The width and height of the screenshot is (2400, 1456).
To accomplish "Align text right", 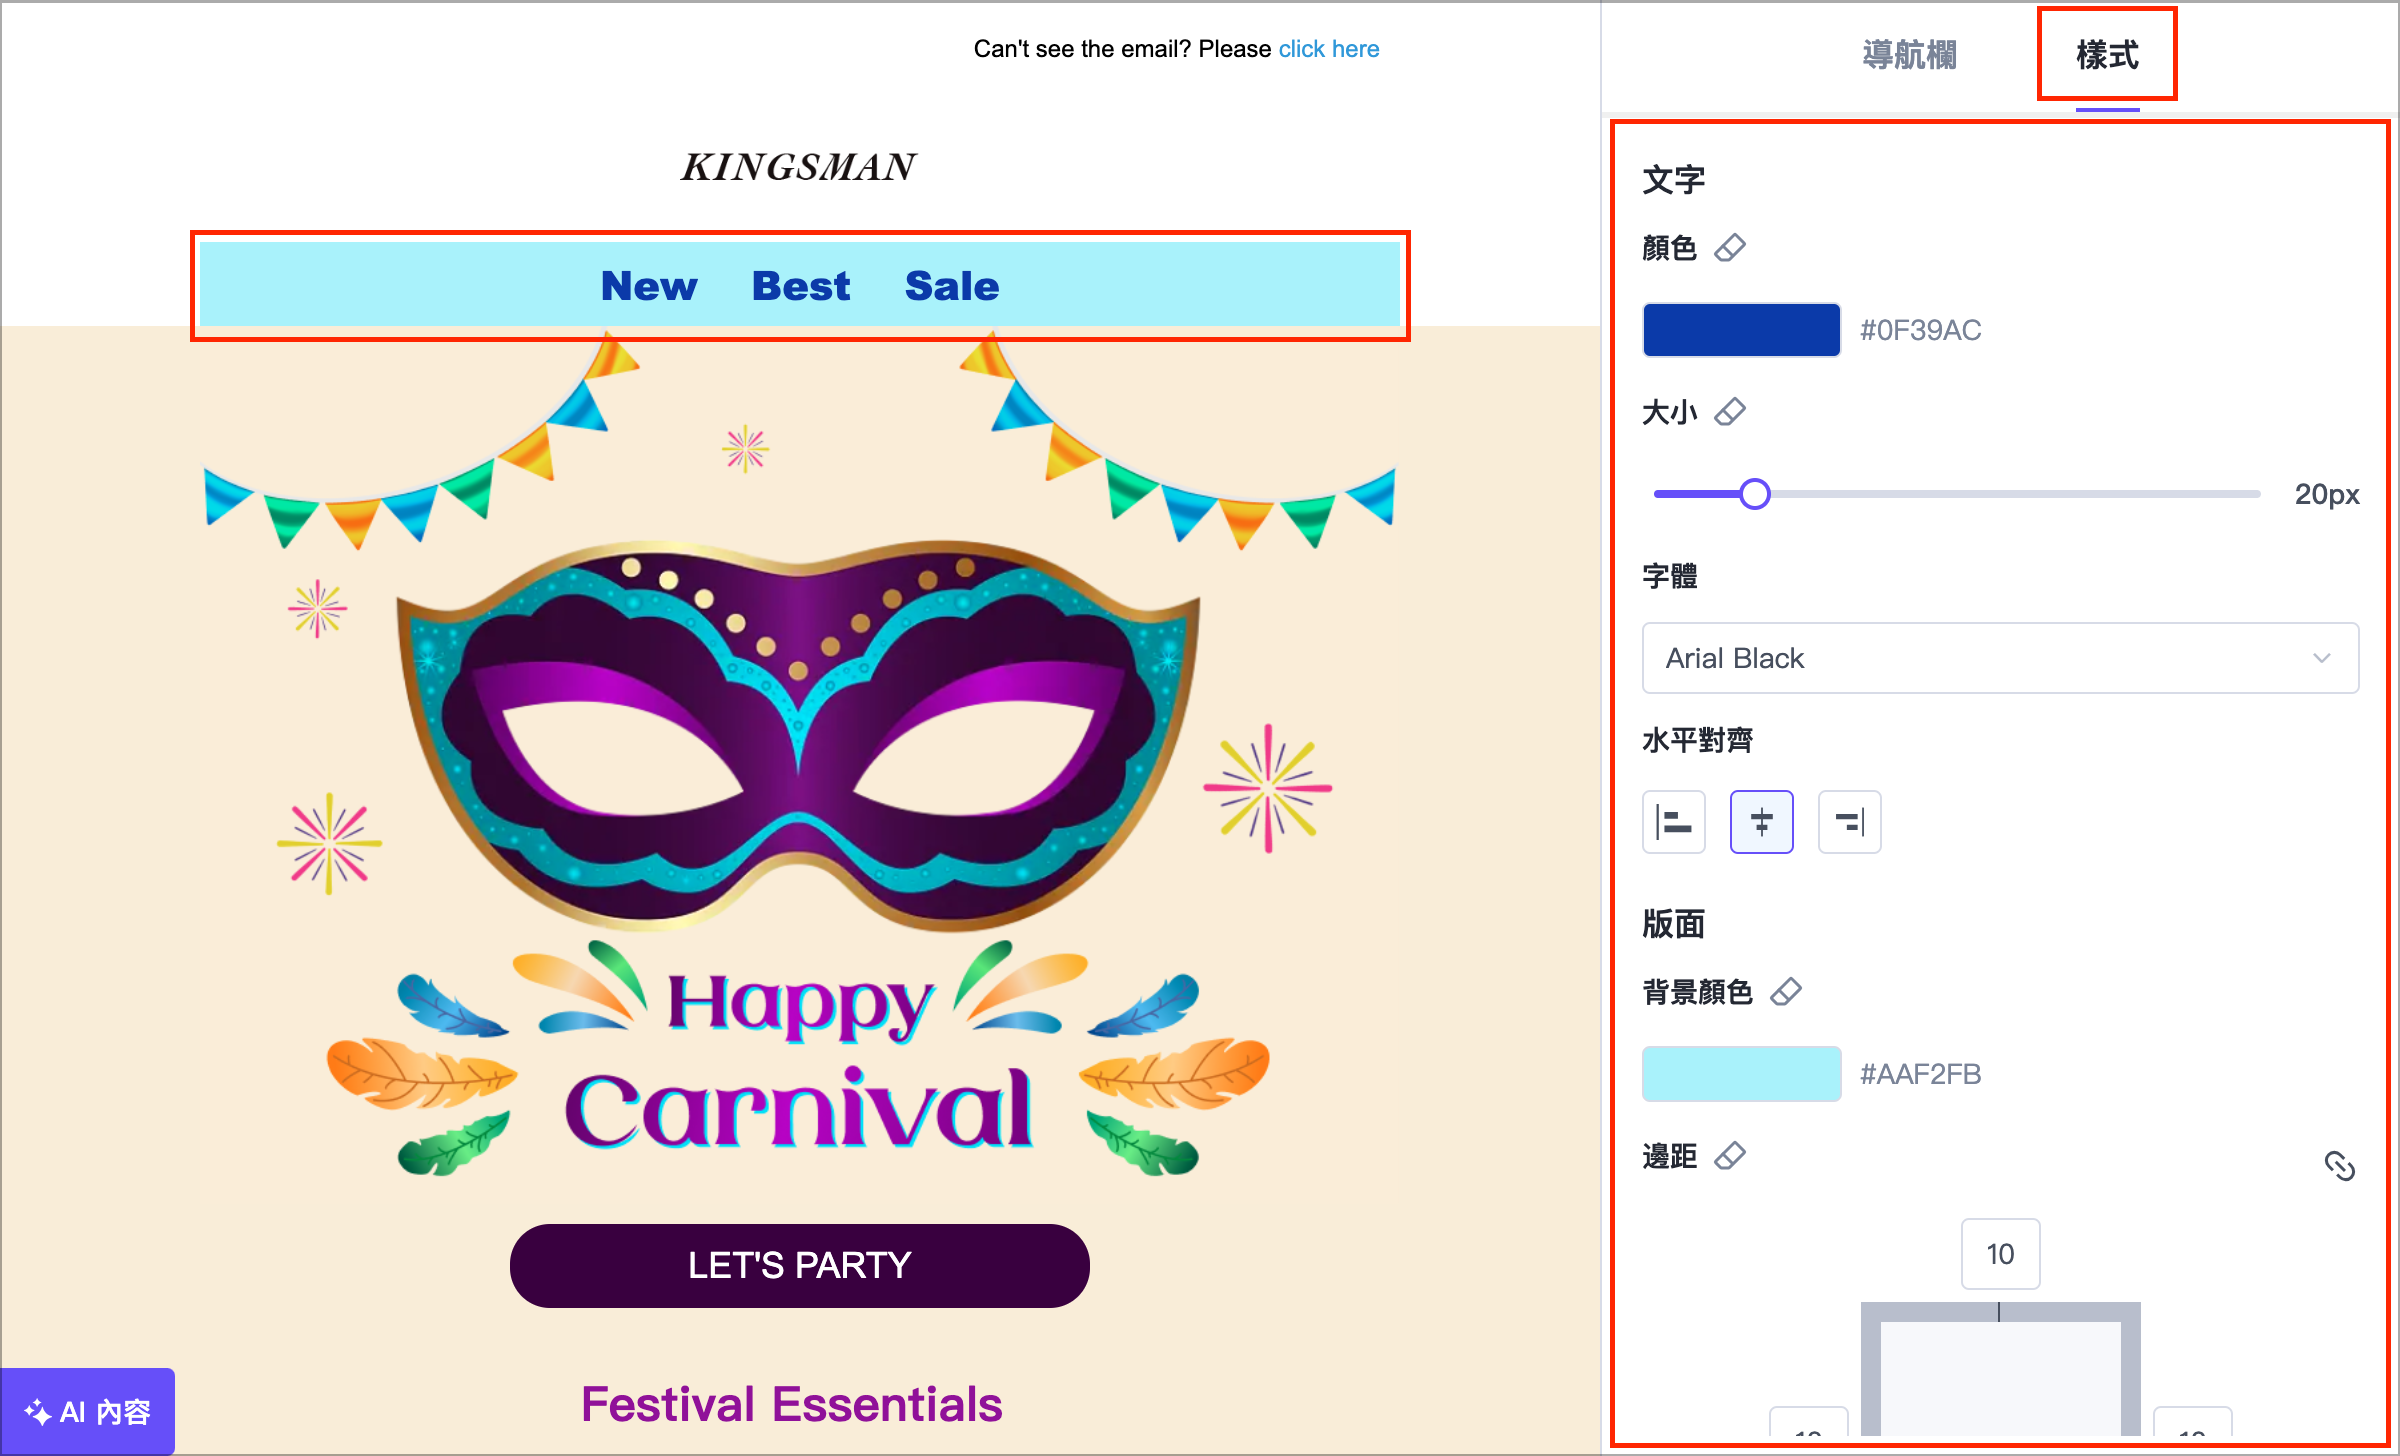I will (x=1849, y=822).
